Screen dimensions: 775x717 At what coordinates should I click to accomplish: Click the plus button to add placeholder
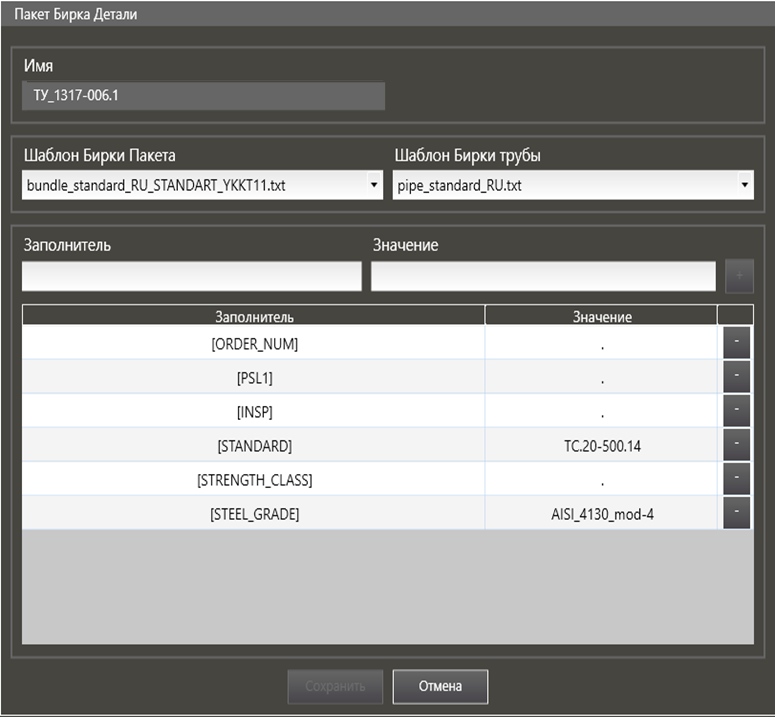(739, 276)
